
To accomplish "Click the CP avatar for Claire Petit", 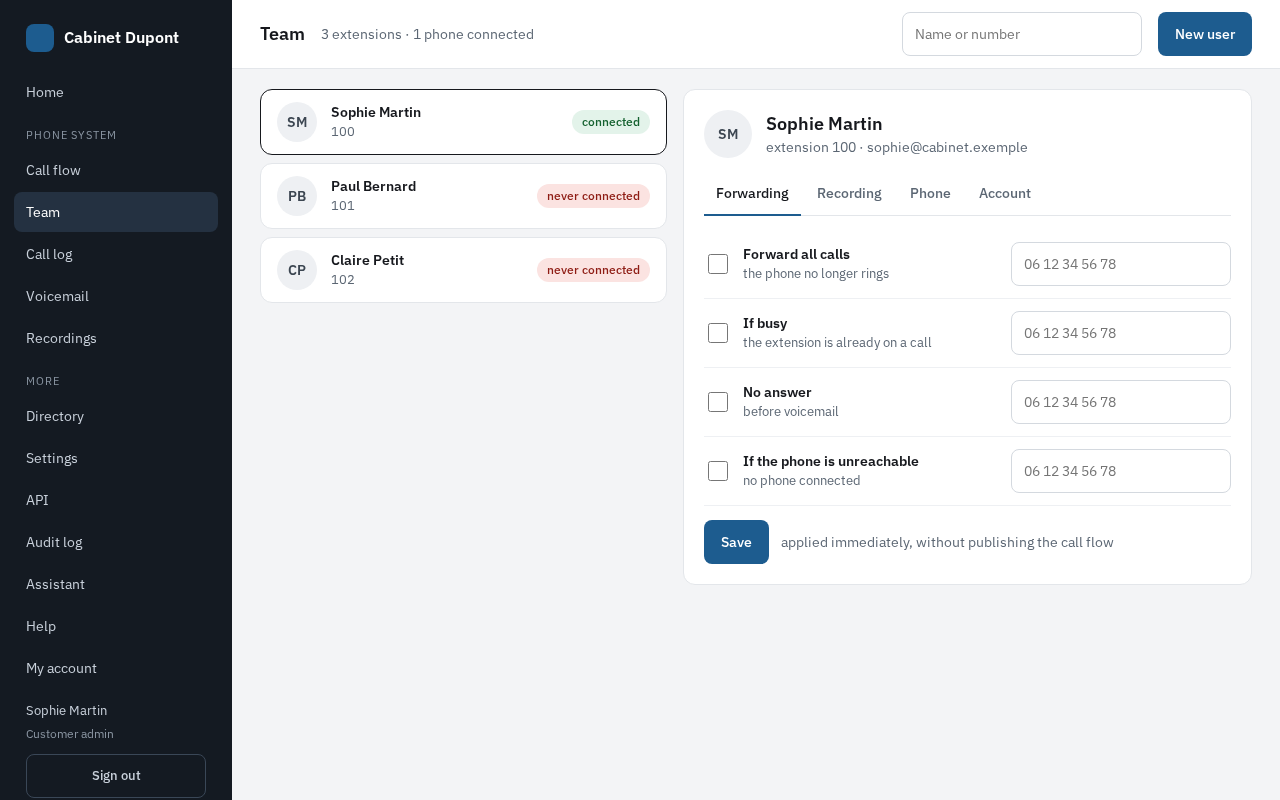I will 297,270.
